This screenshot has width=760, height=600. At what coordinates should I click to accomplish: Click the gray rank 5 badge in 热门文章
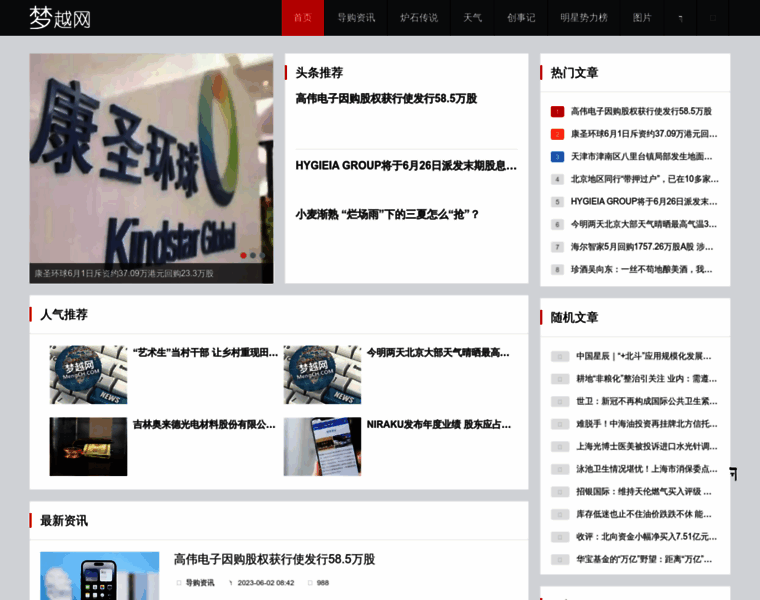(x=557, y=202)
